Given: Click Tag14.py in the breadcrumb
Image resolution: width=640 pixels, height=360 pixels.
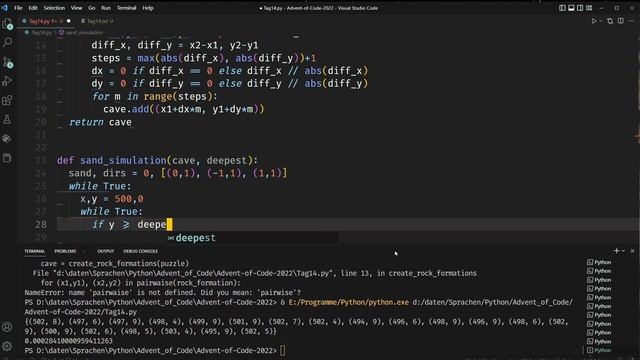Looking at the screenshot, I should (x=42, y=32).
